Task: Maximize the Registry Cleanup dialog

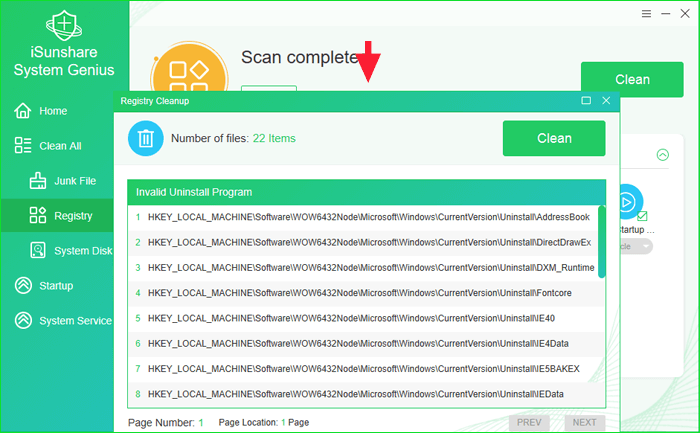Action: [x=586, y=100]
